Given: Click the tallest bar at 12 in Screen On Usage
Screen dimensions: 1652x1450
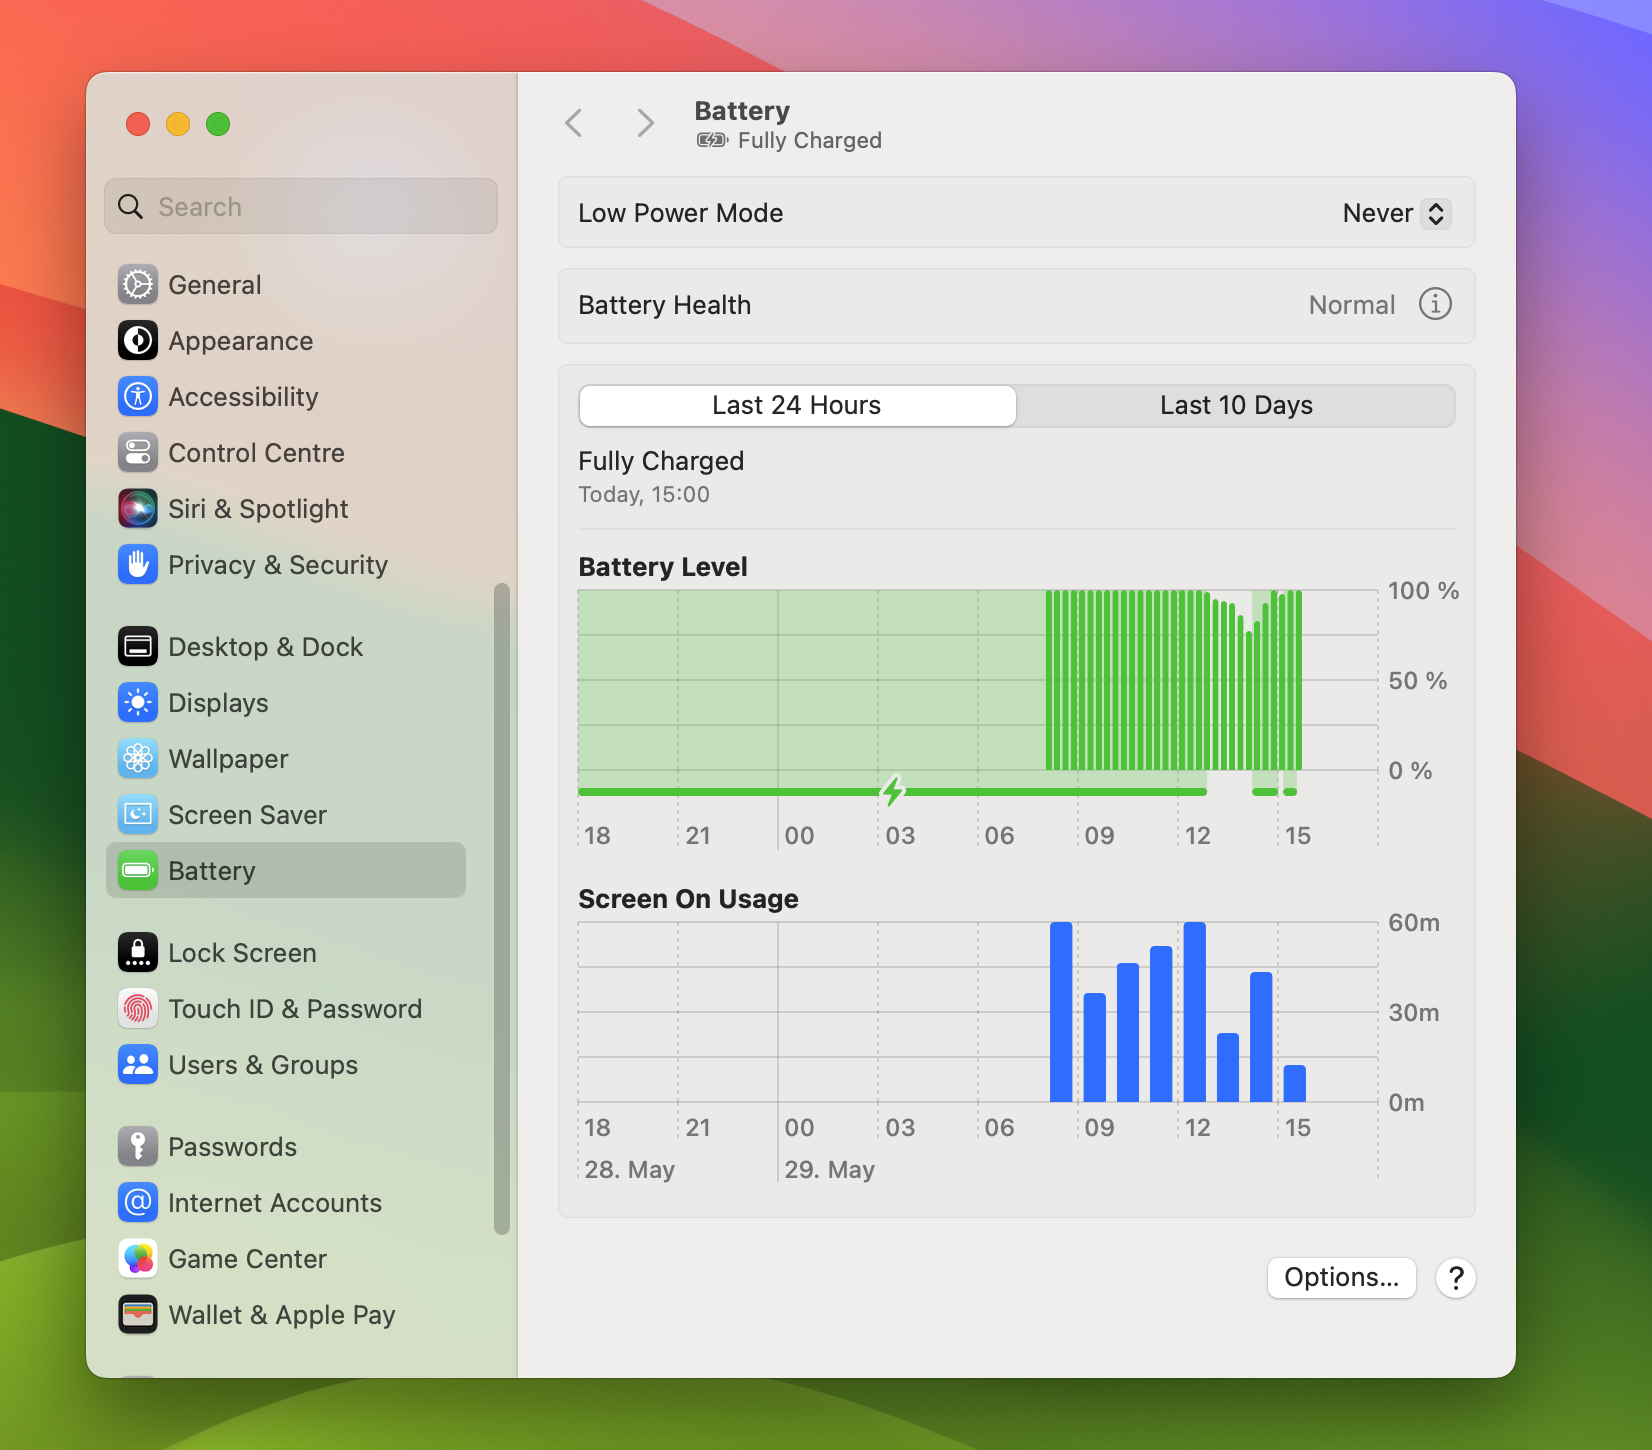Looking at the screenshot, I should (1194, 1012).
